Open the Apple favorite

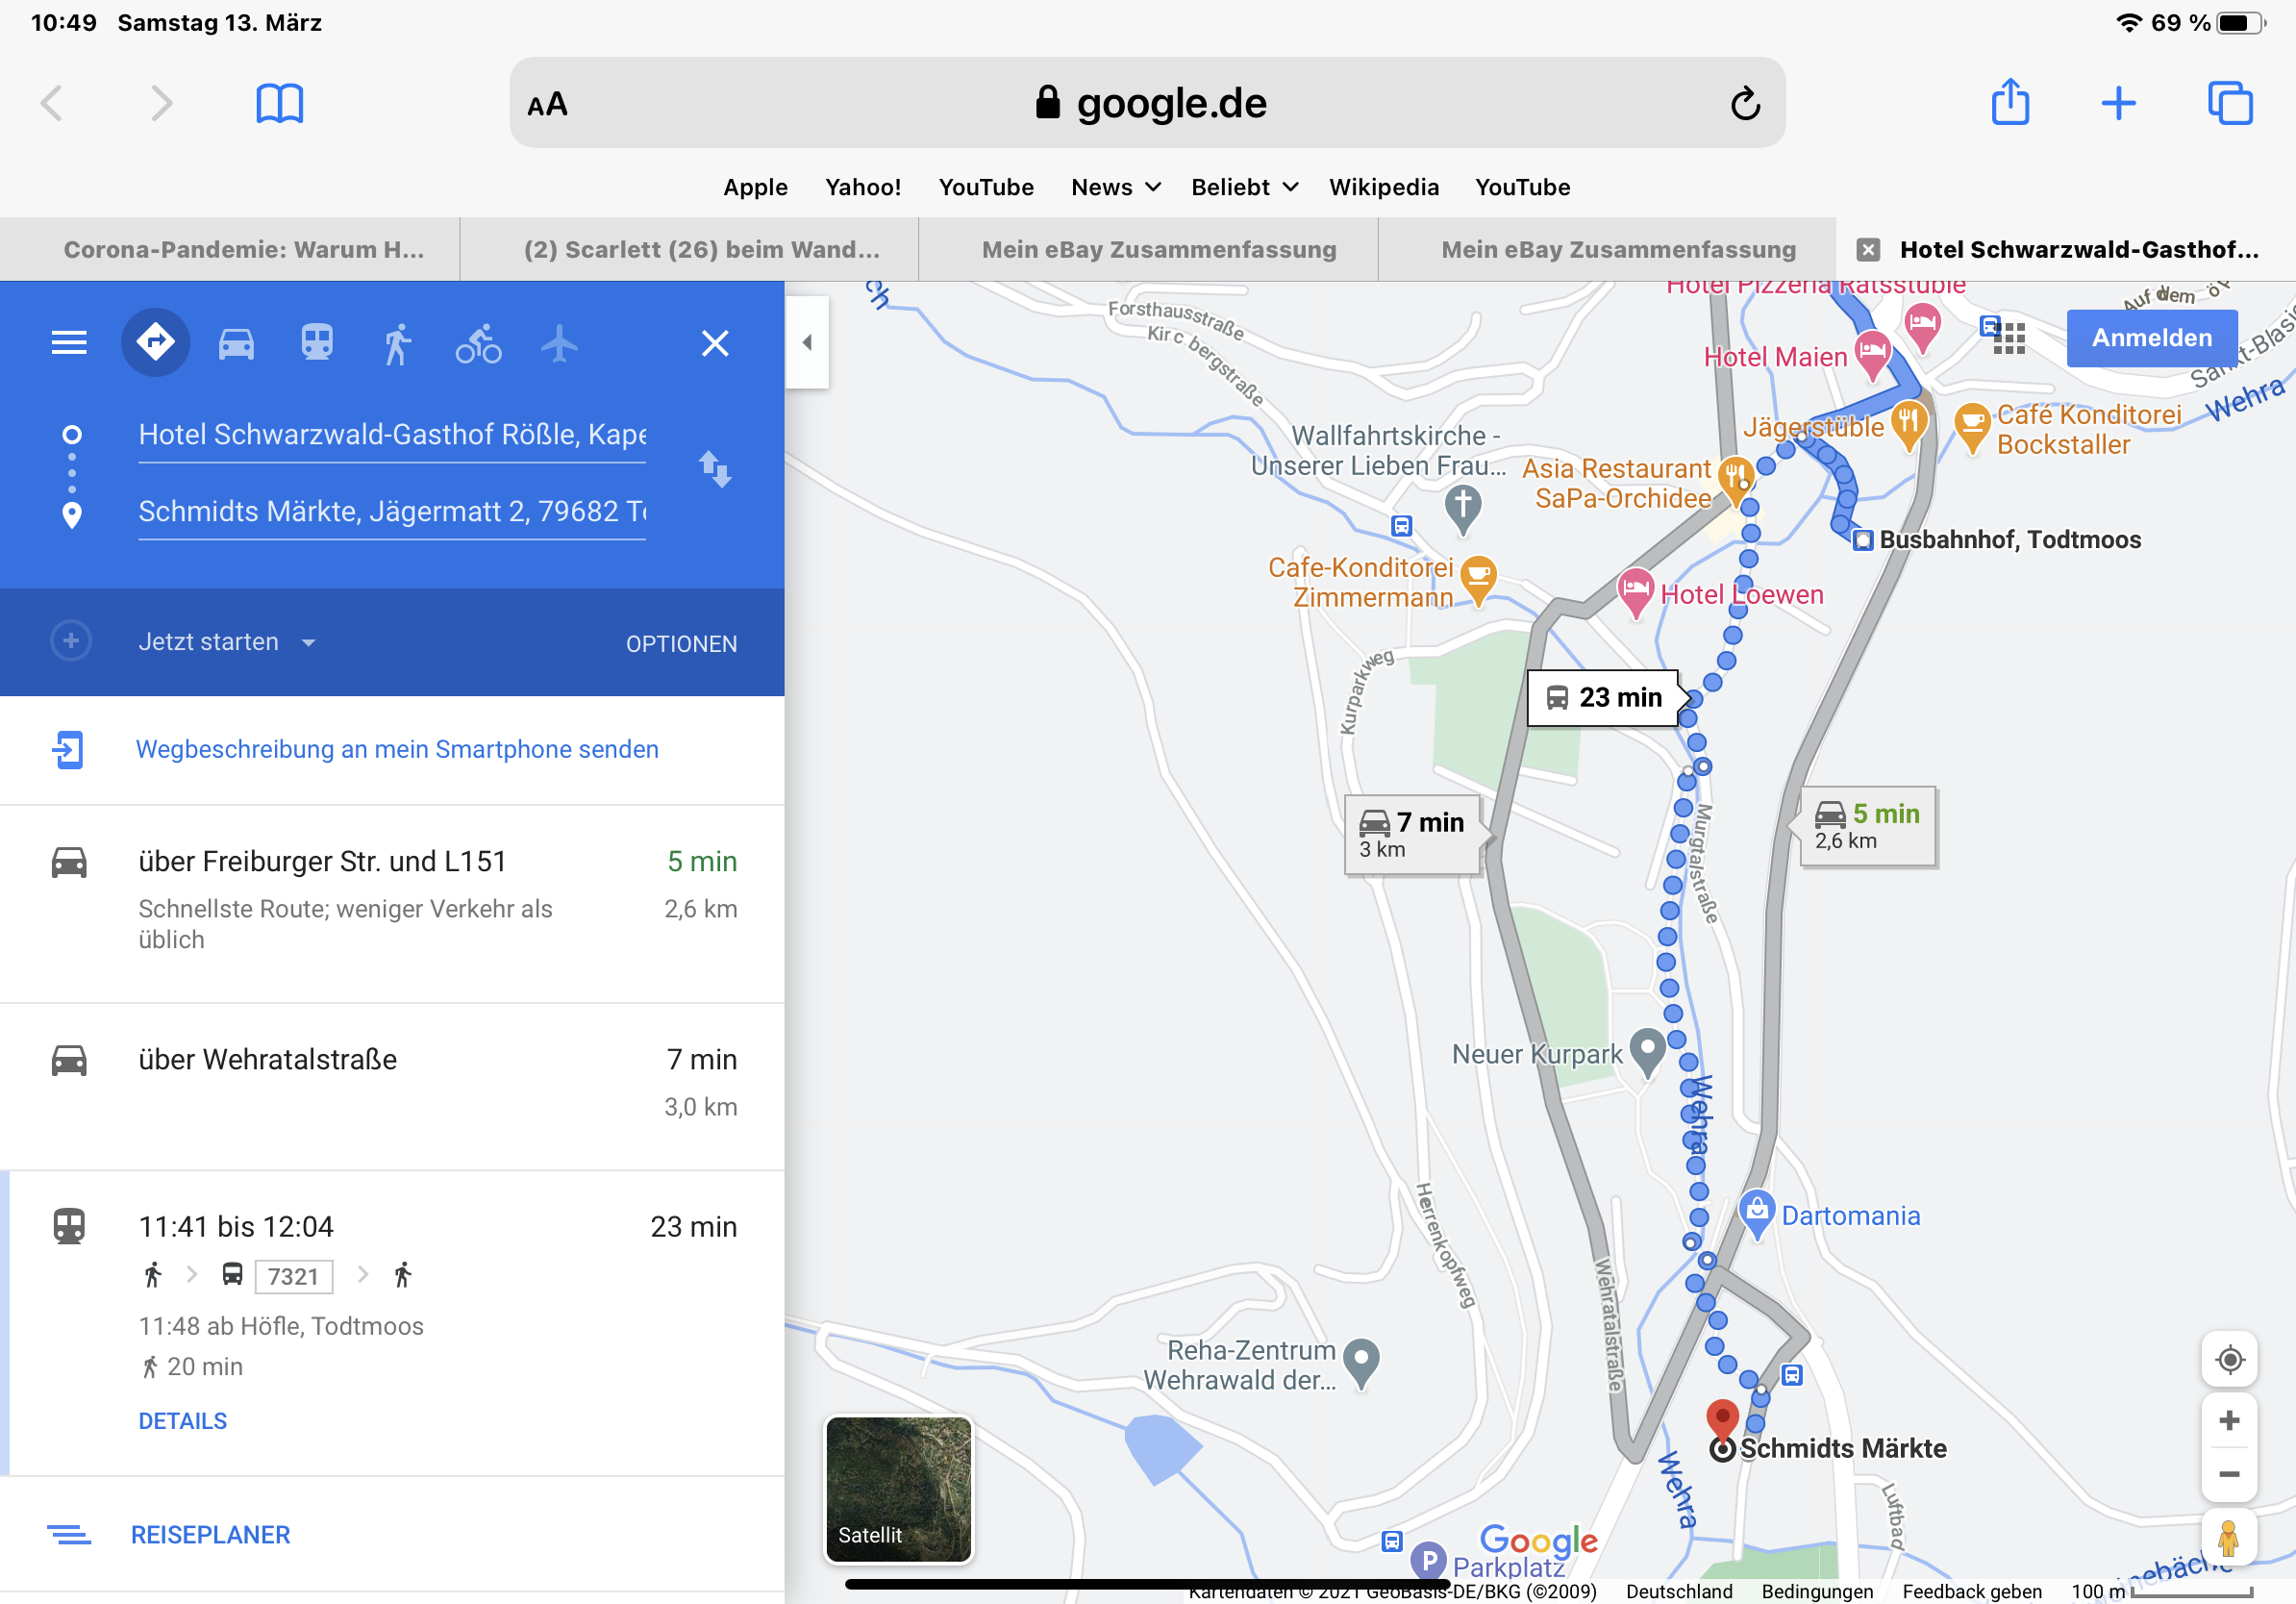755,187
